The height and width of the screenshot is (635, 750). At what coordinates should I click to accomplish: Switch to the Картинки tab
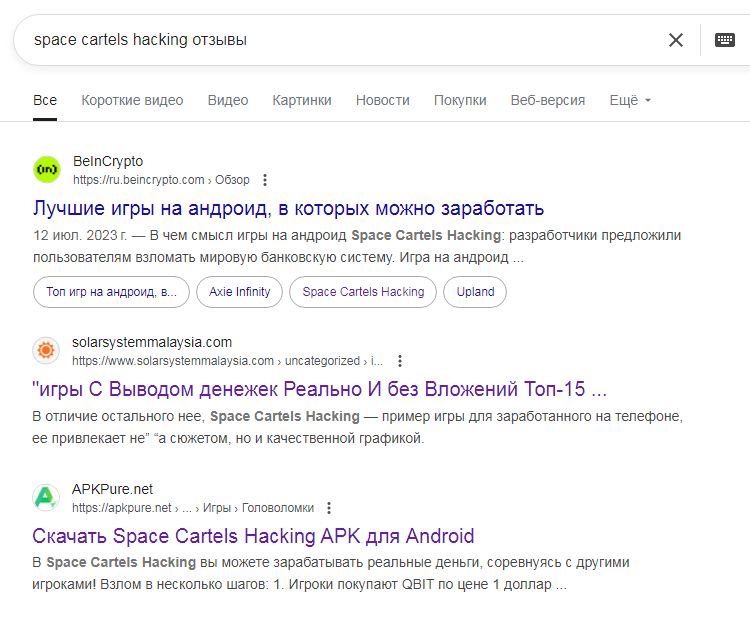coord(302,100)
